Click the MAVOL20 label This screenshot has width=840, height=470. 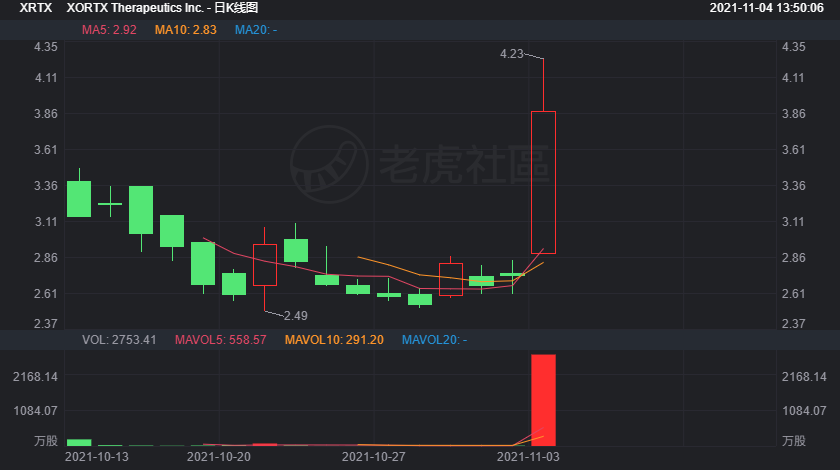pyautogui.click(x=434, y=340)
